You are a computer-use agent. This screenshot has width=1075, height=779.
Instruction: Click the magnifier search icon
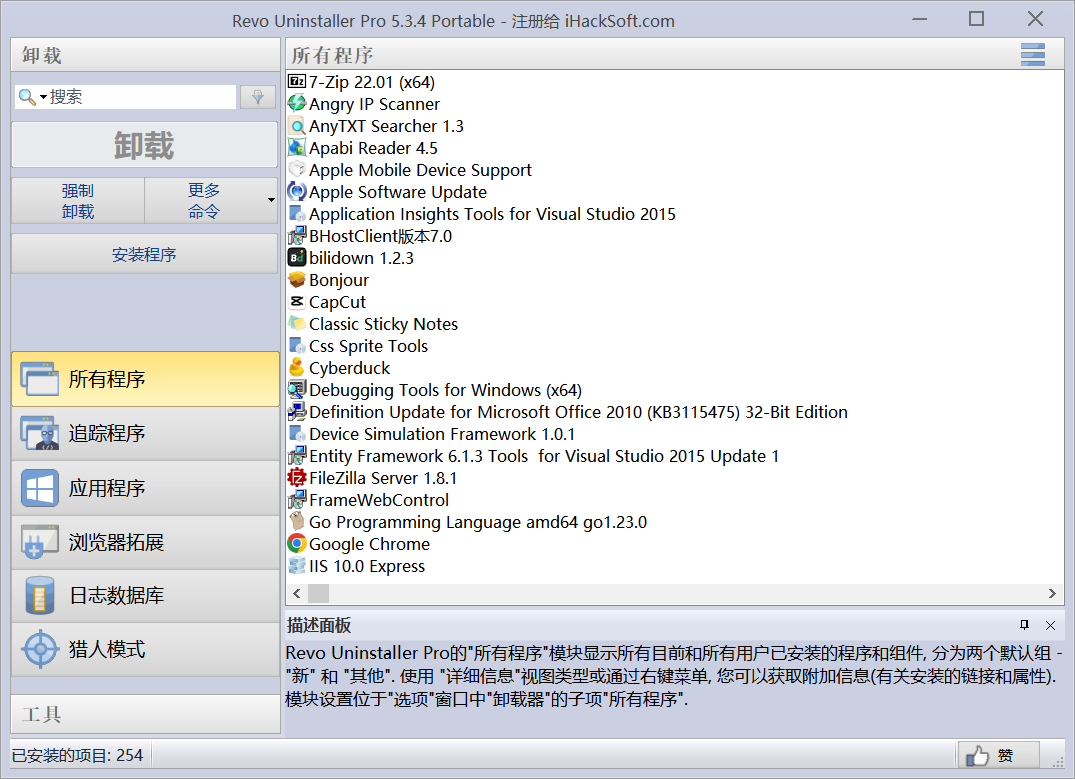coord(27,97)
